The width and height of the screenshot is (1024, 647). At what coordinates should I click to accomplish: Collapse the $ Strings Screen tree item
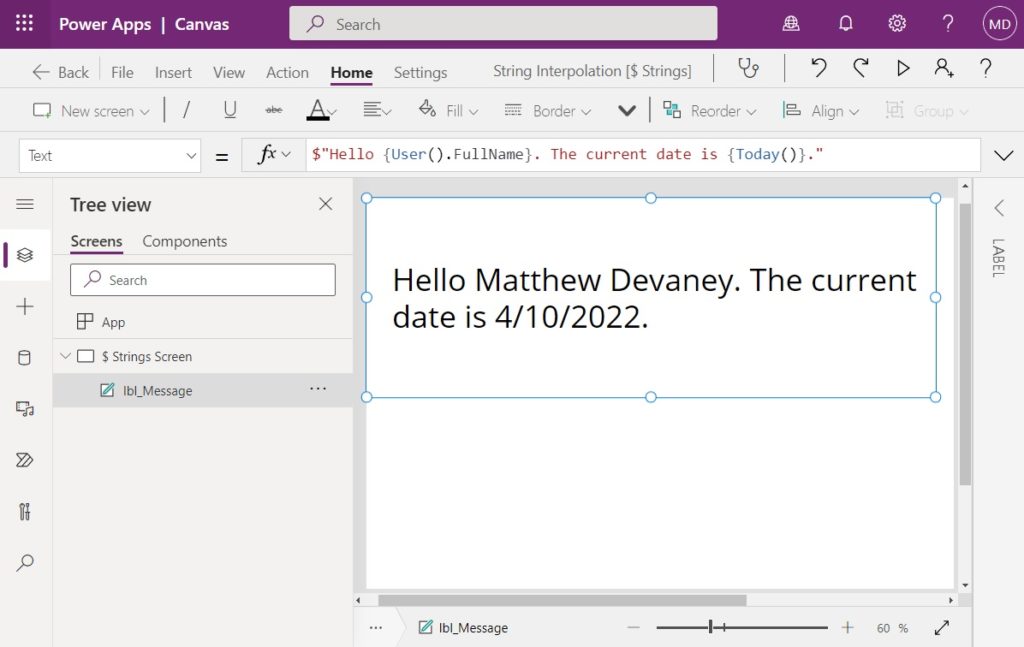click(65, 355)
